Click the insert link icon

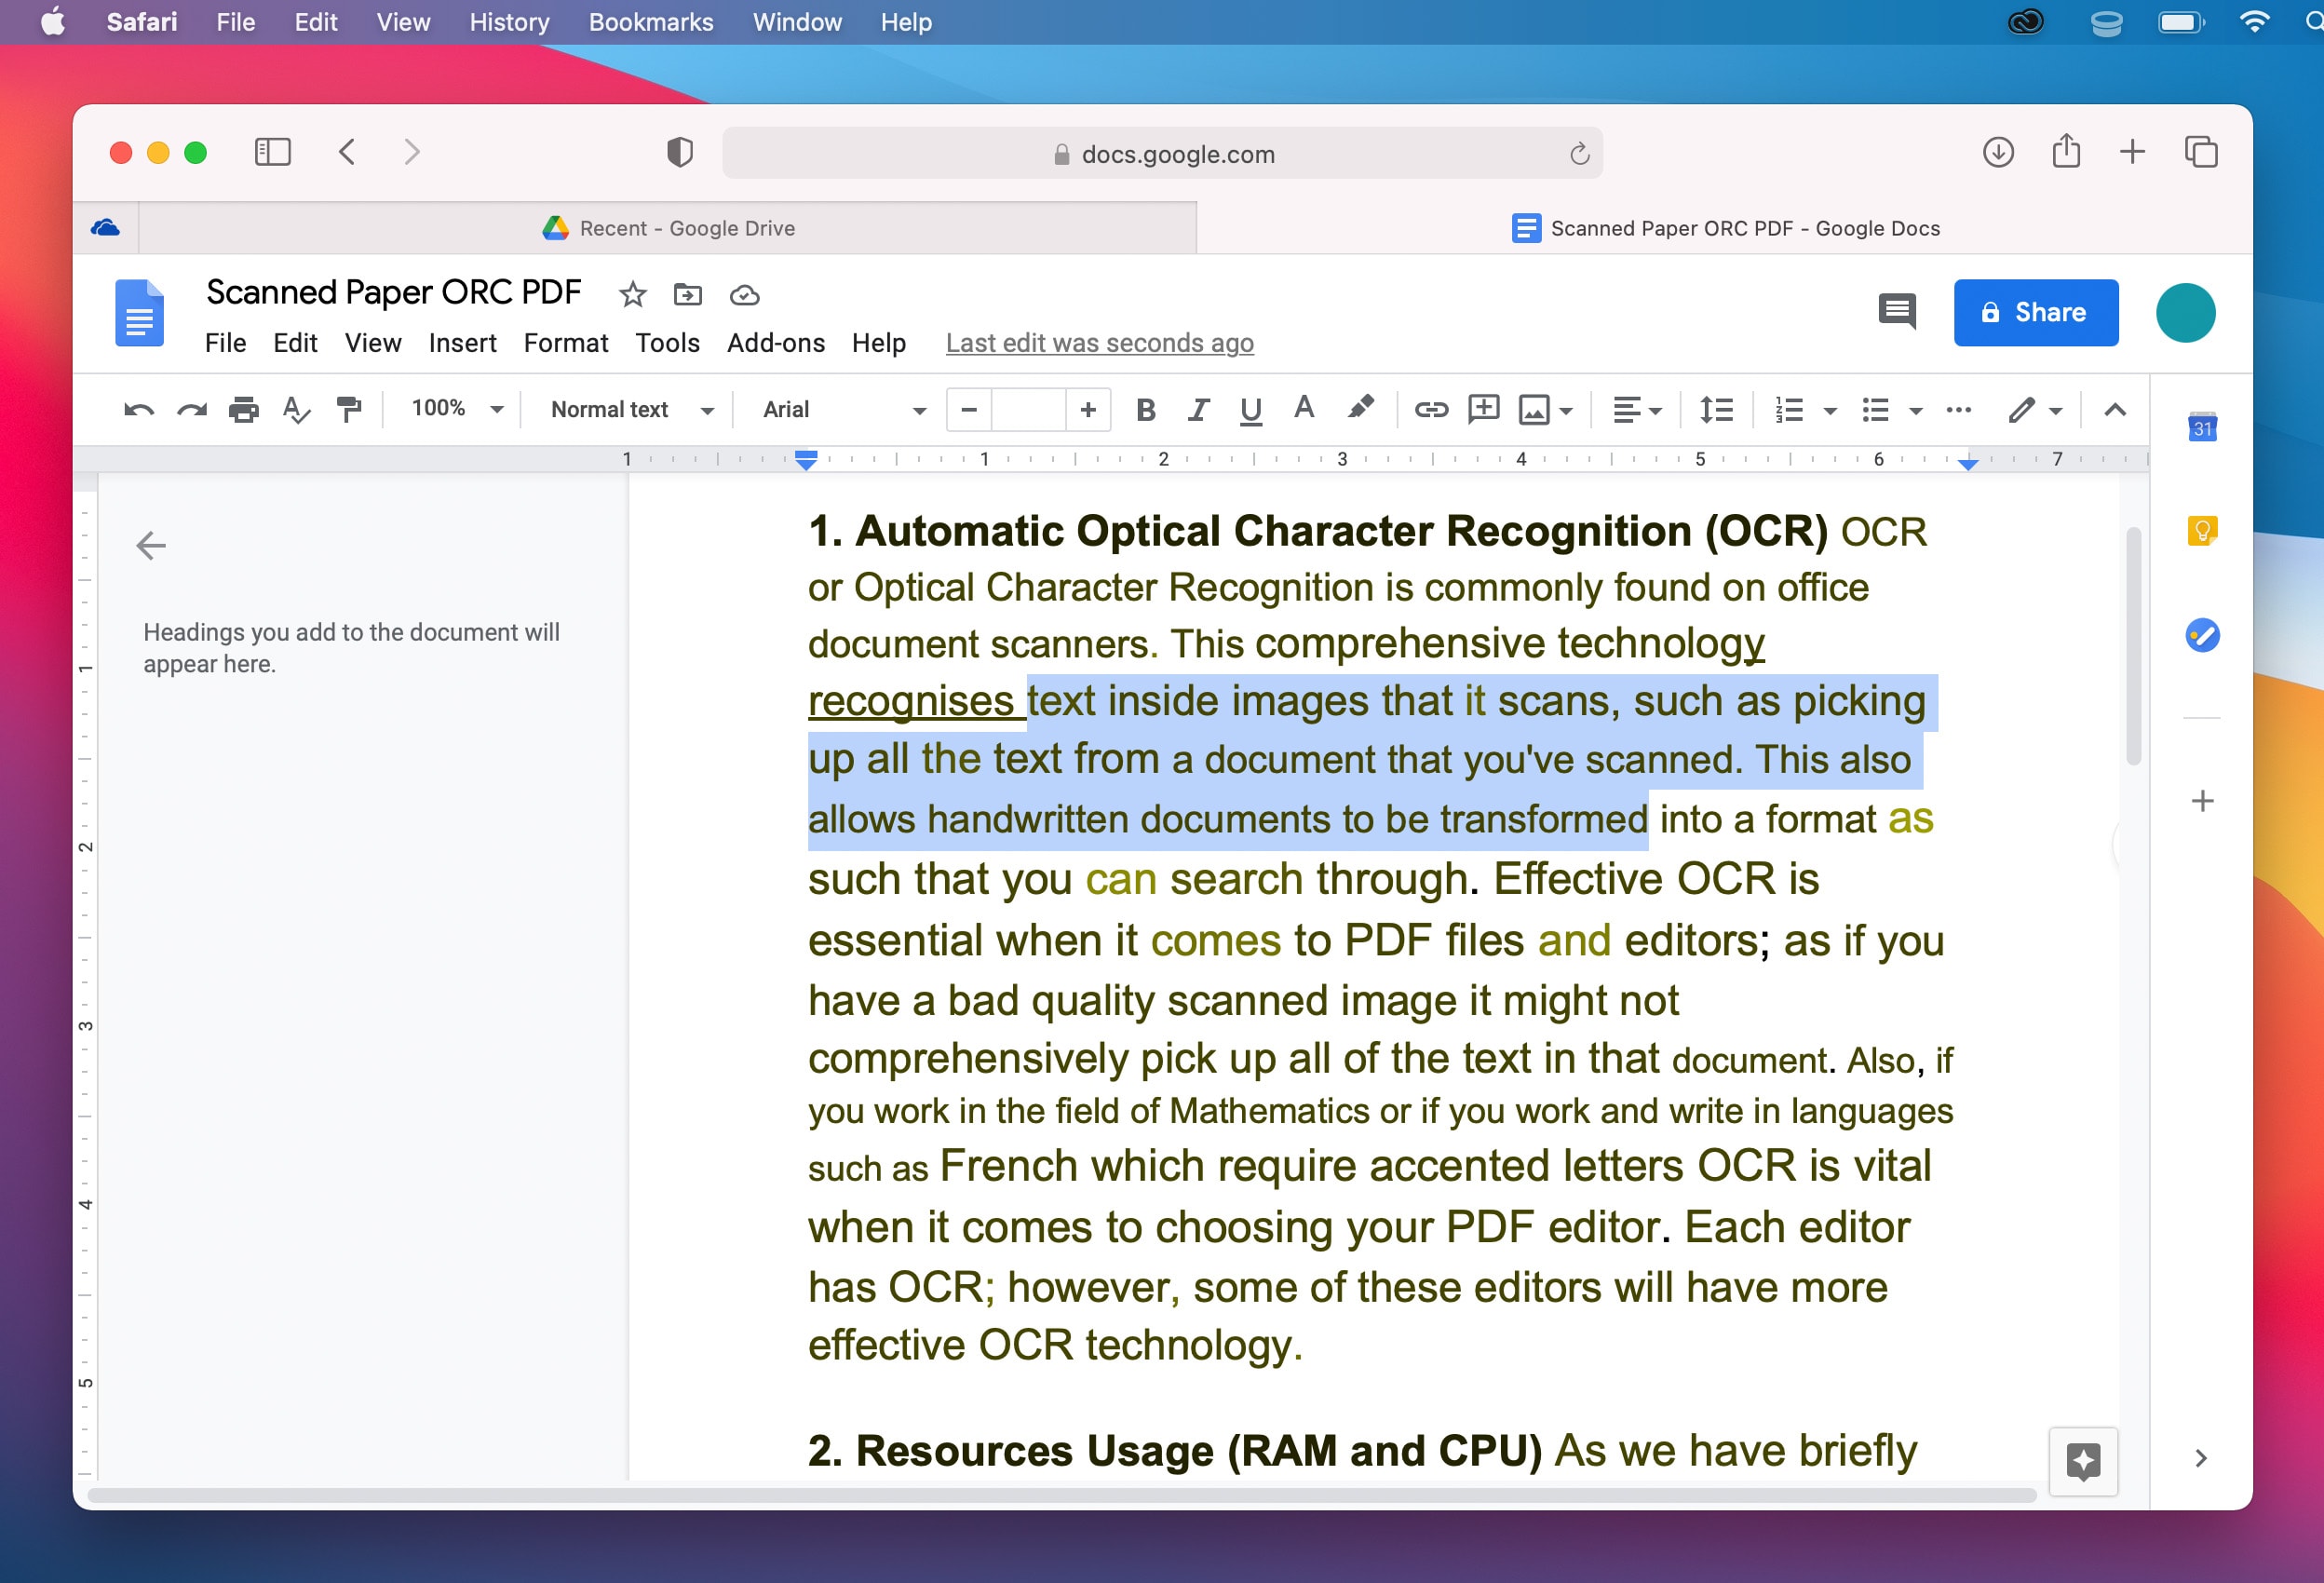pyautogui.click(x=1431, y=409)
